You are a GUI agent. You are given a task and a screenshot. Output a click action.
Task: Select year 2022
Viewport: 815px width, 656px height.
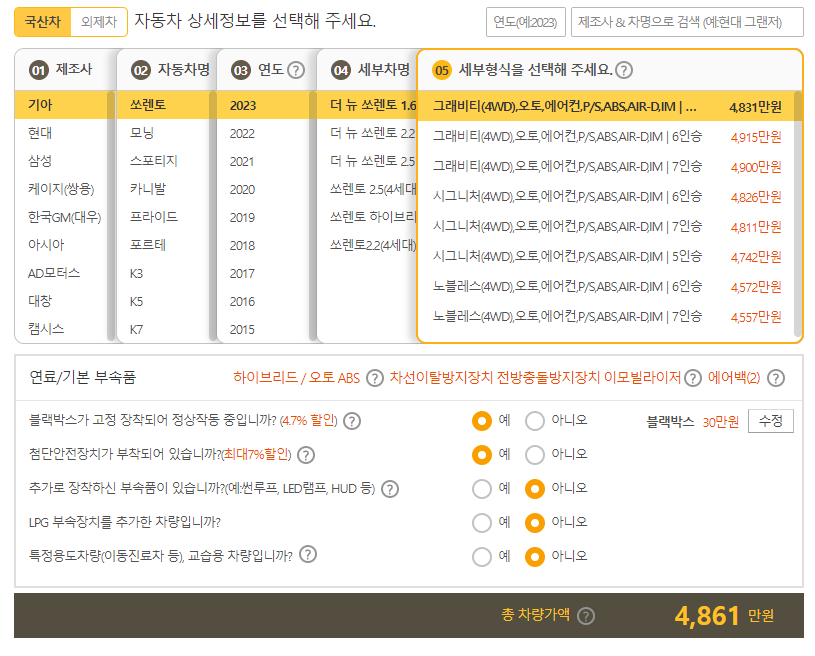coord(262,133)
